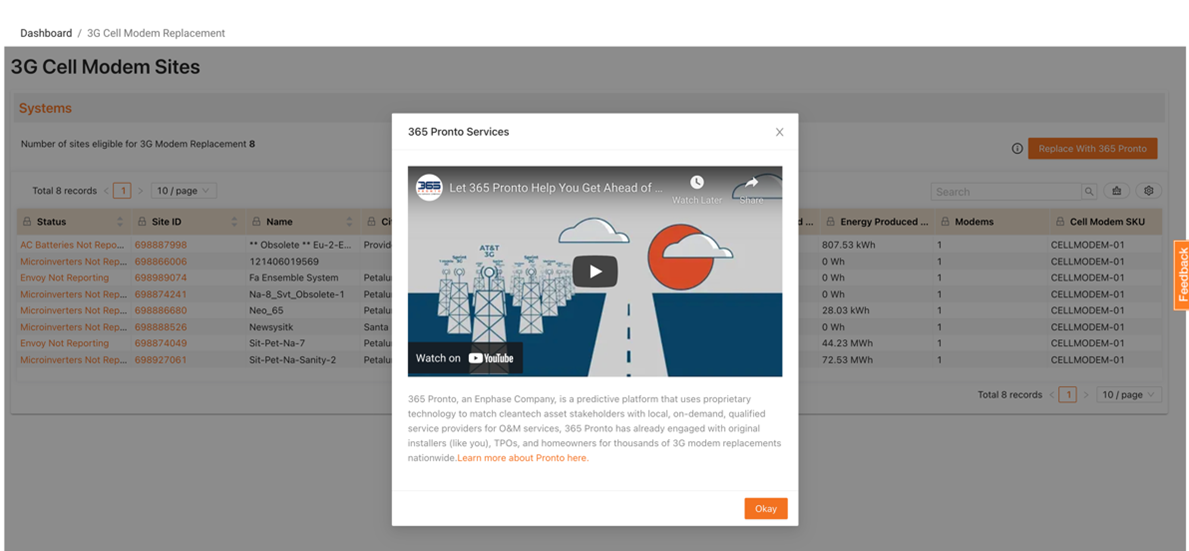1189x551 pixels.
Task: Open site ID 698886680
Action: pos(161,311)
